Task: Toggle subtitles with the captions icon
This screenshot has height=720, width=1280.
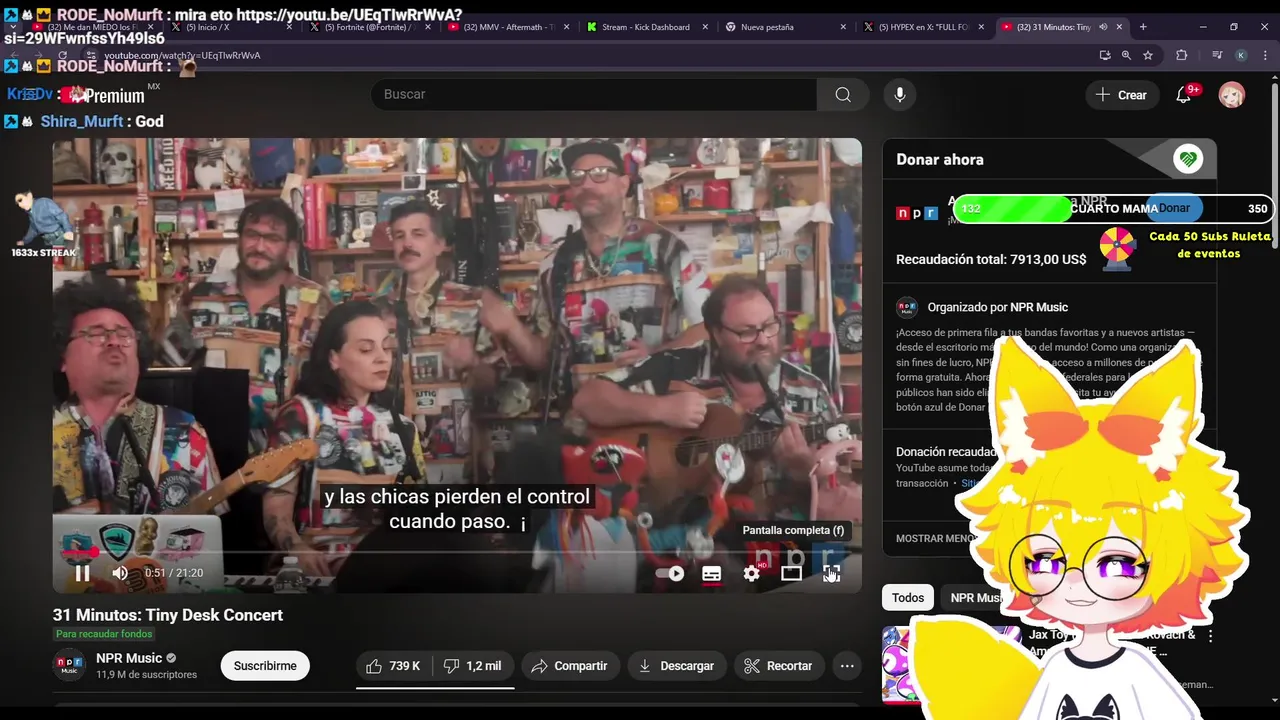Action: [712, 573]
